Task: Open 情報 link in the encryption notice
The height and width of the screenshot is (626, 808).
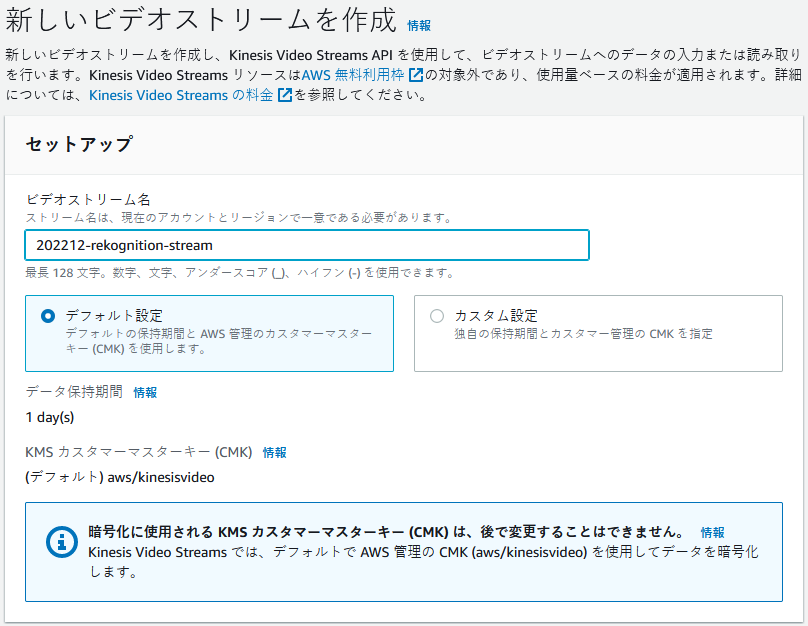Action: (713, 532)
